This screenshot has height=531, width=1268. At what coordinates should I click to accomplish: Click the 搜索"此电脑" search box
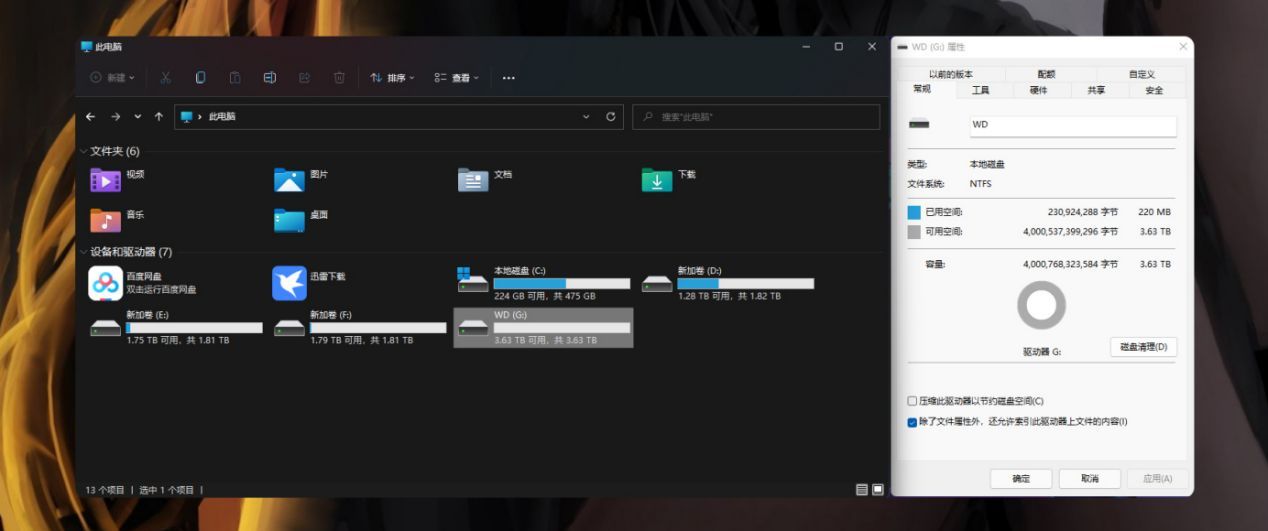(x=756, y=117)
